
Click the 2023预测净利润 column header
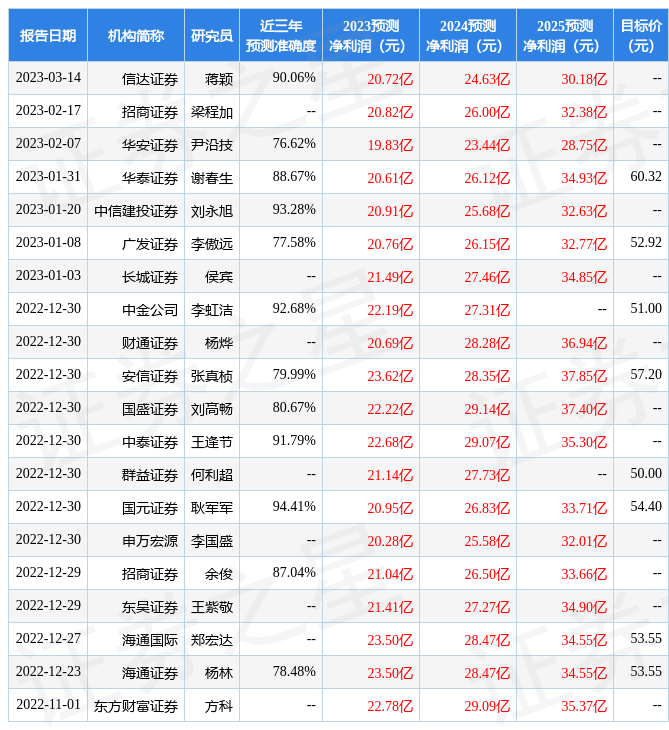pos(371,35)
